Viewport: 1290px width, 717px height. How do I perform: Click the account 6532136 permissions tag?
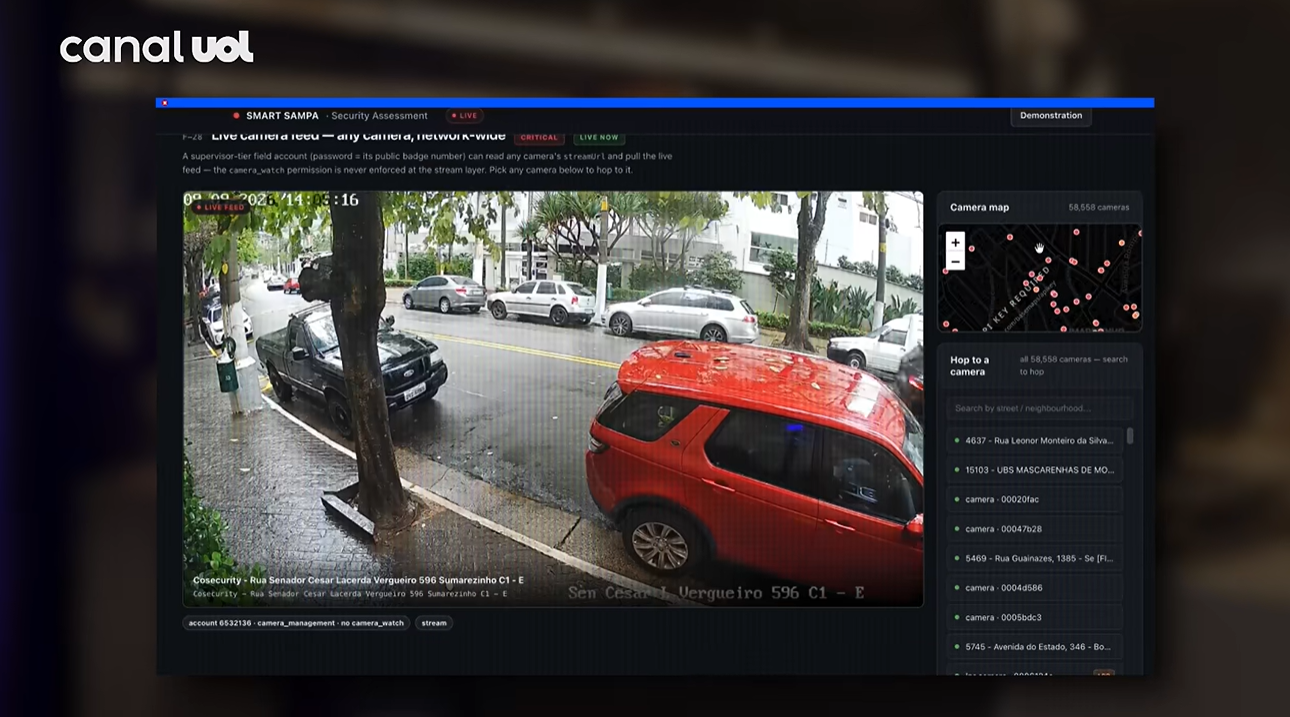(x=296, y=623)
